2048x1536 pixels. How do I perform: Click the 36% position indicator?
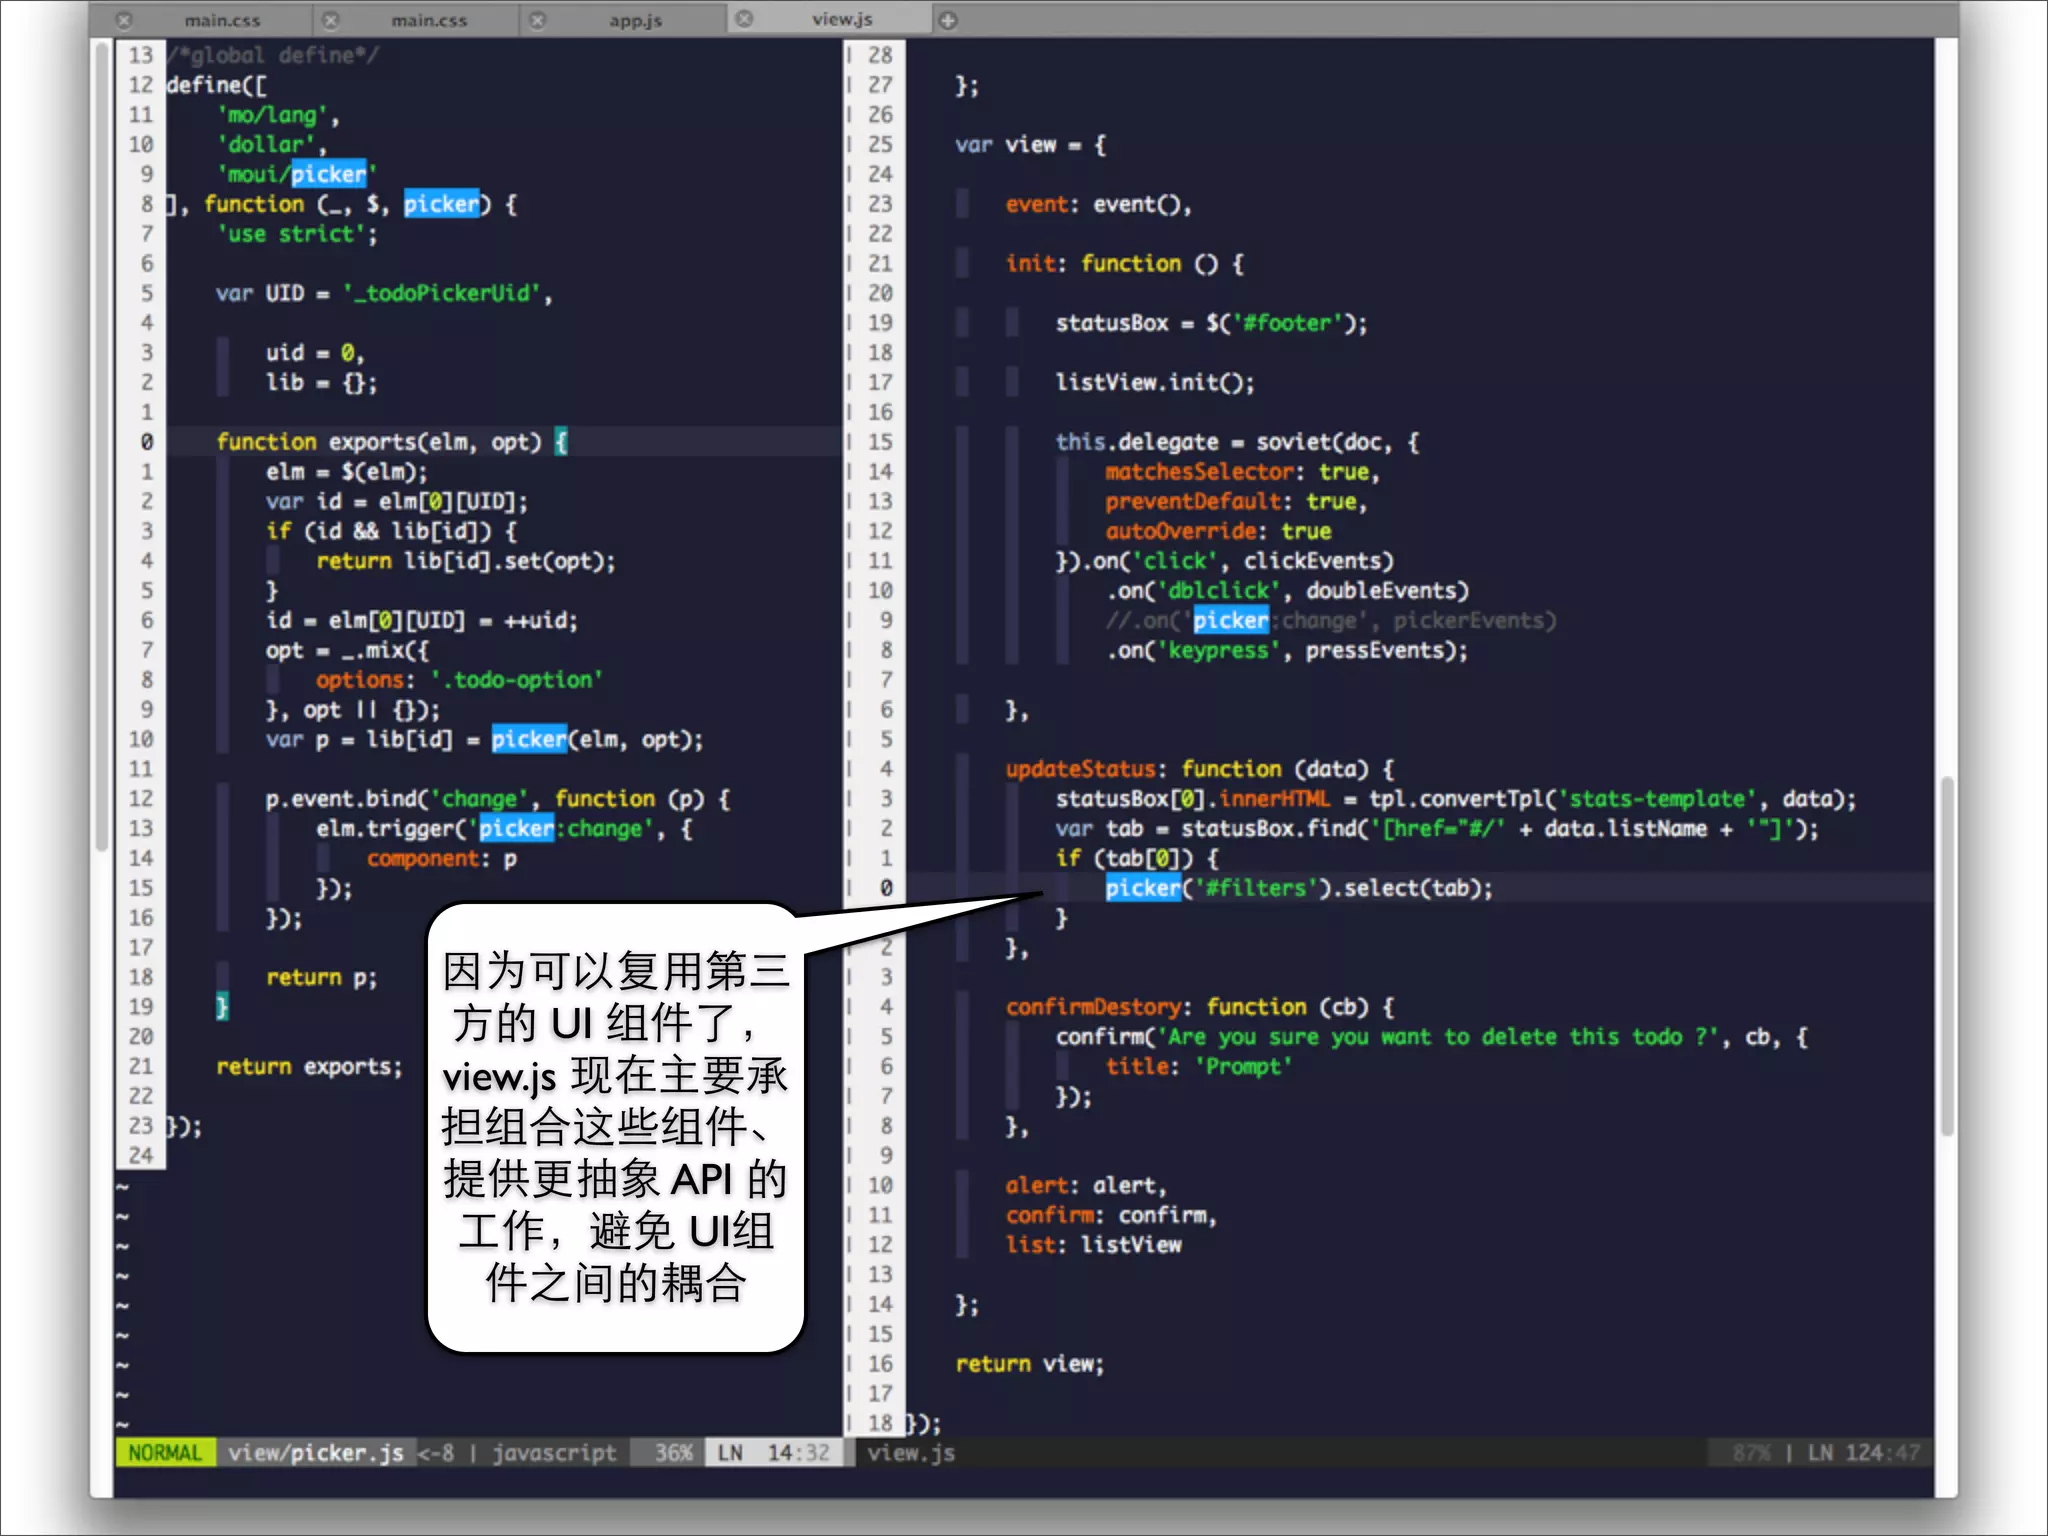673,1453
